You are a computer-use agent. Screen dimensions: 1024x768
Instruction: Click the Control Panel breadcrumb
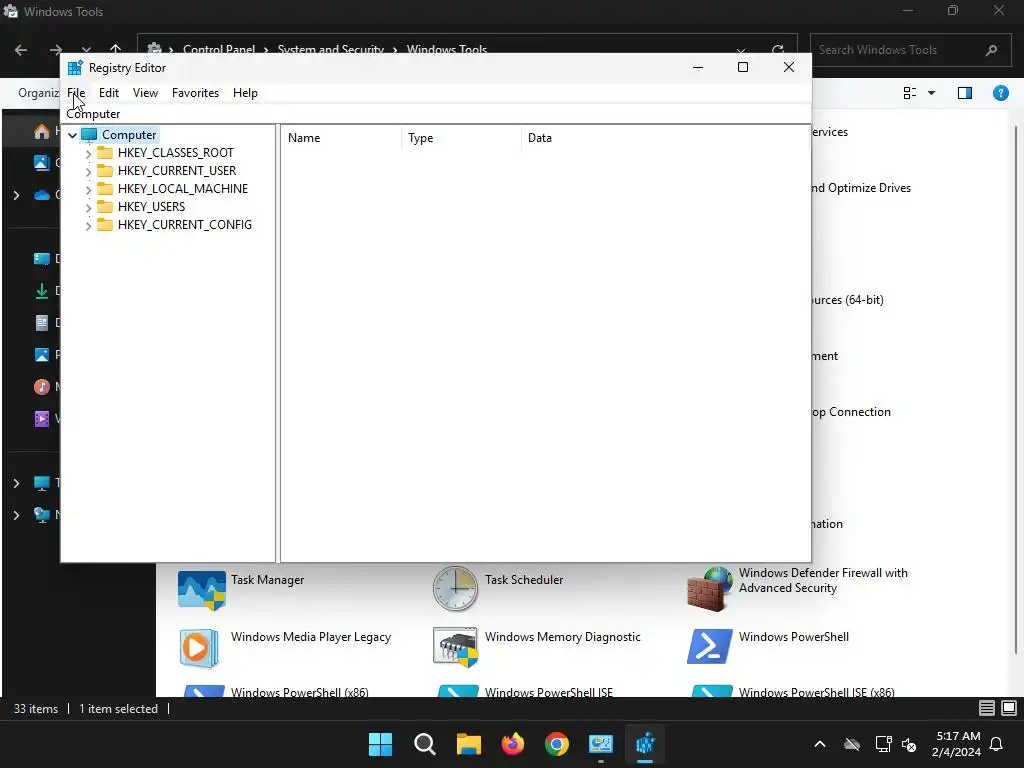[x=219, y=50]
